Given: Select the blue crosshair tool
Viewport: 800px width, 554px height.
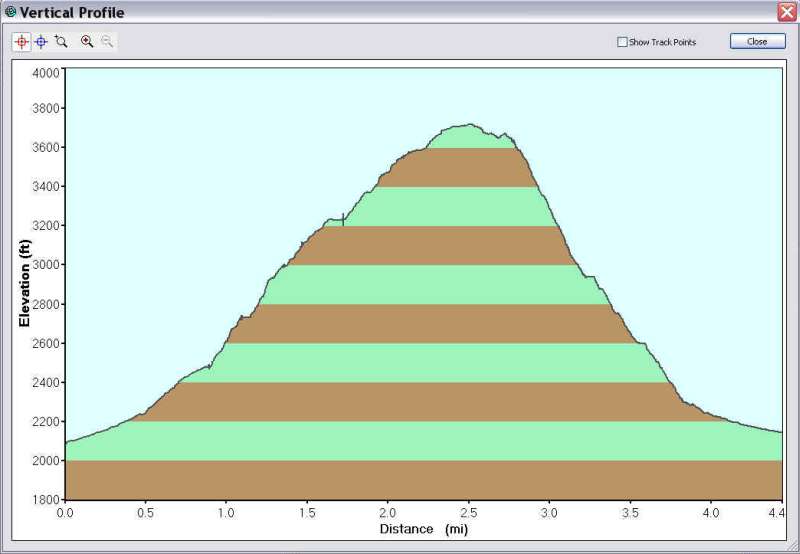Looking at the screenshot, I should click(x=41, y=42).
